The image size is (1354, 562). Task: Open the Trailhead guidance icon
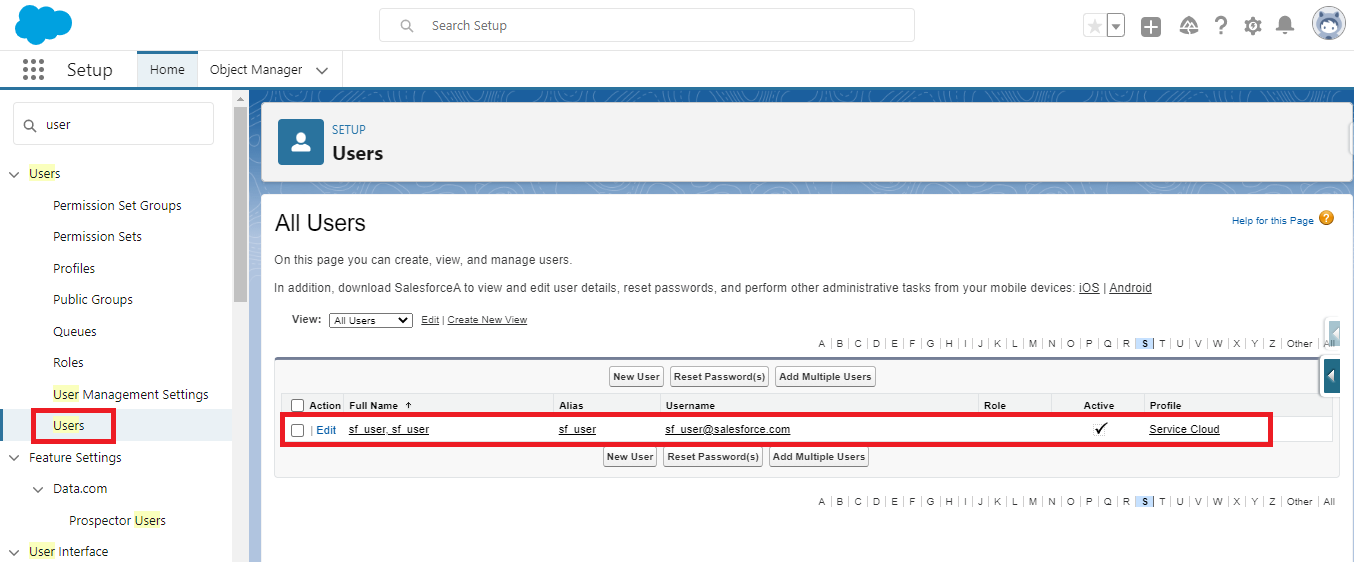coord(1189,26)
